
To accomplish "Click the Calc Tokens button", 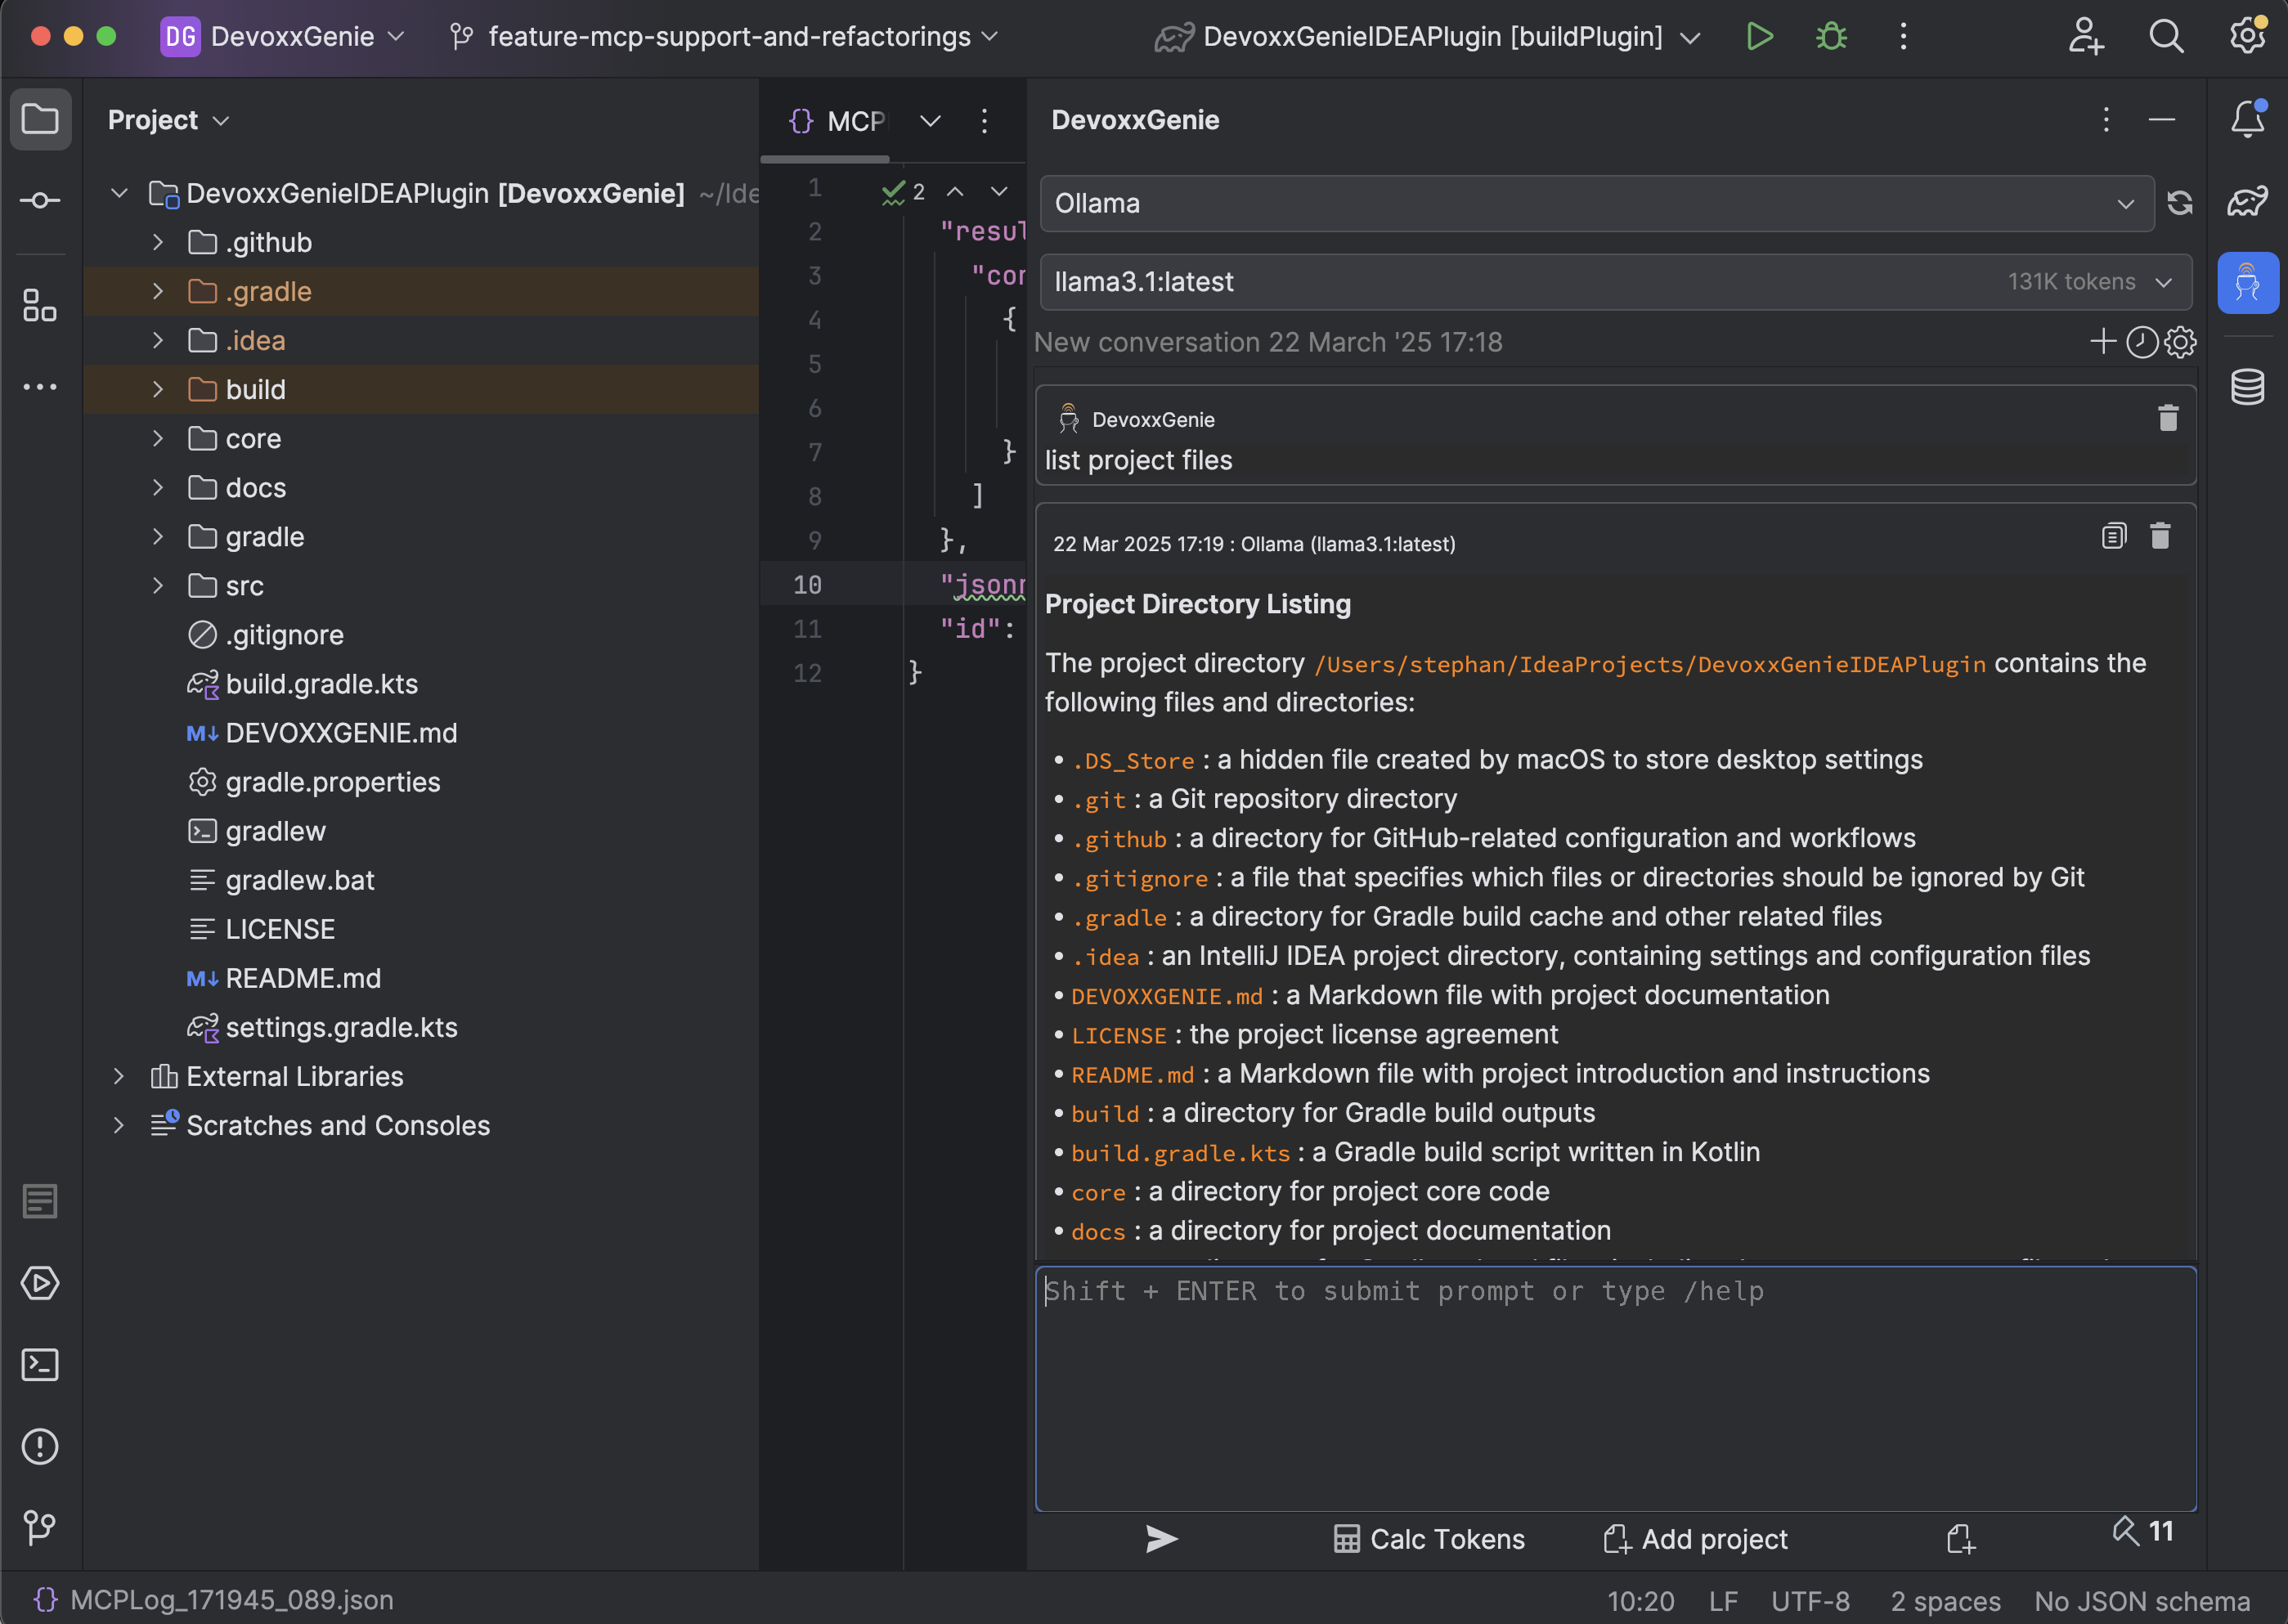I will [1429, 1538].
